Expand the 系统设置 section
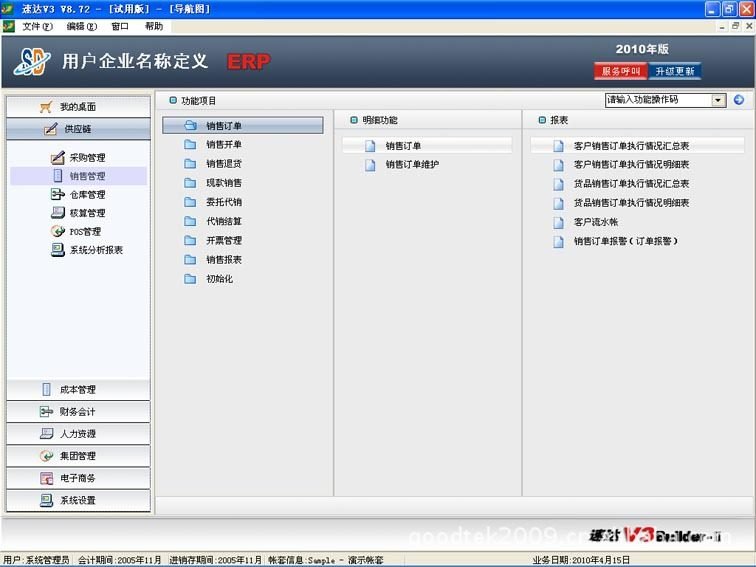 point(78,500)
